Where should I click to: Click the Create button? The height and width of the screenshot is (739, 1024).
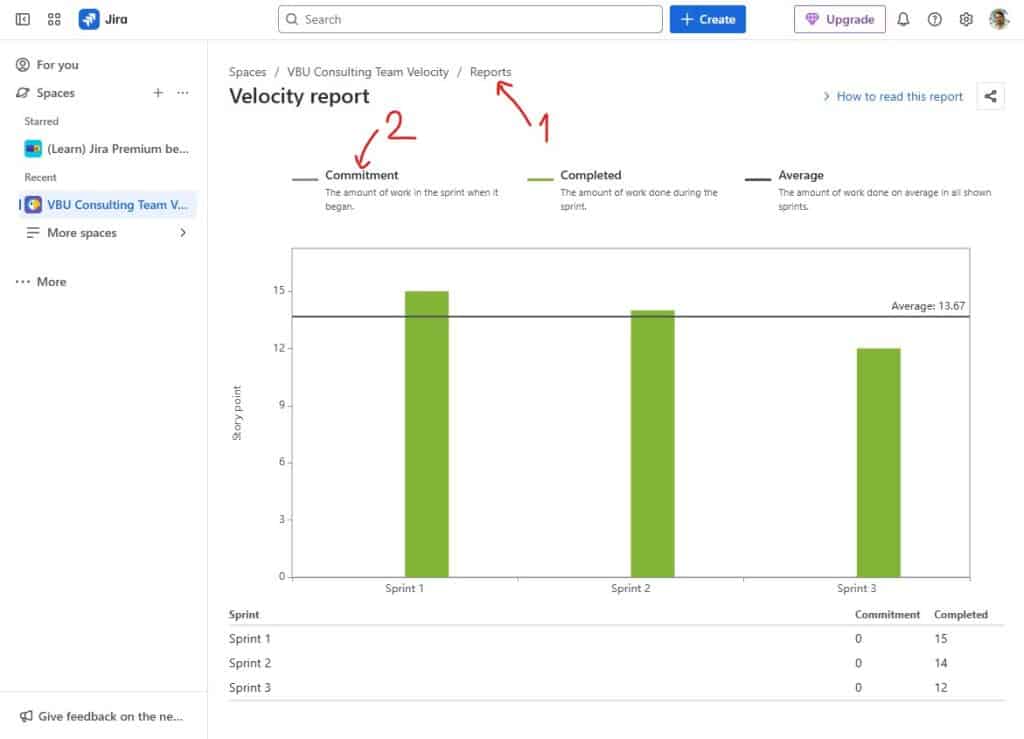point(707,19)
